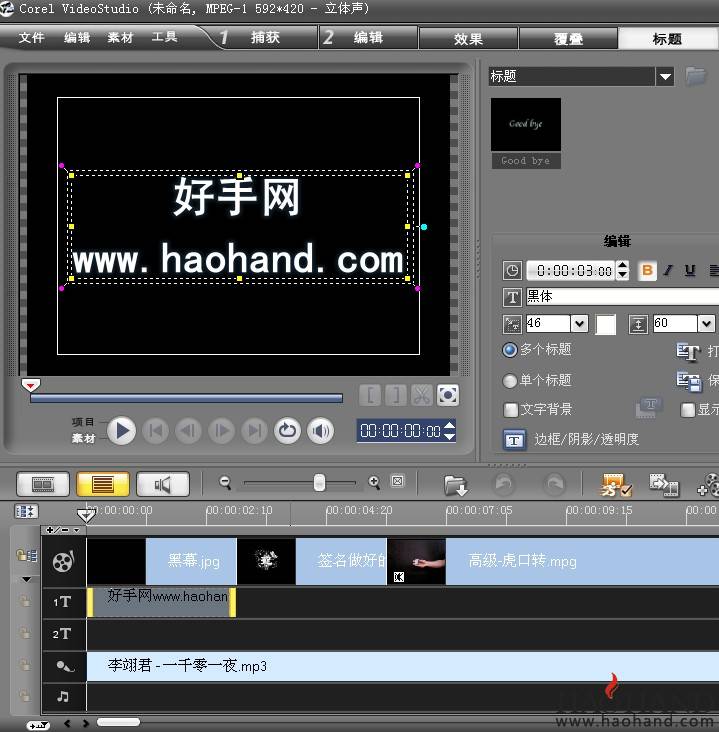719x732 pixels.
Task: Set mark-in bracket point
Action: [370, 395]
